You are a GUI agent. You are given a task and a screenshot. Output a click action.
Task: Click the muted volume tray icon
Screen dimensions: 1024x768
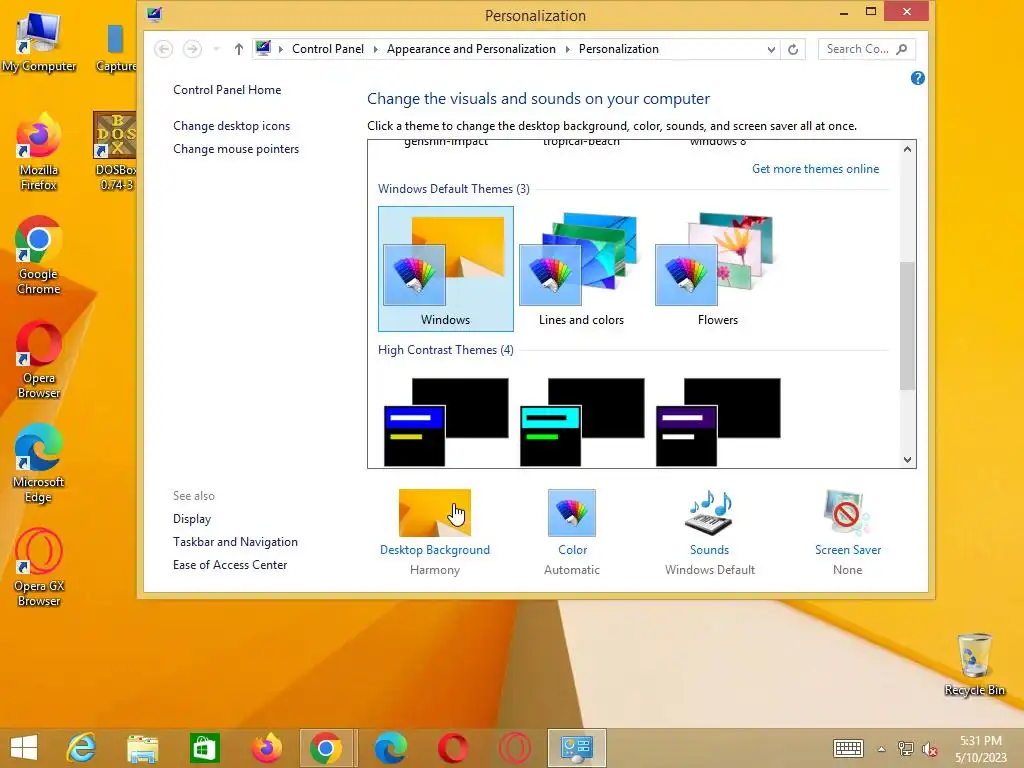[930, 749]
